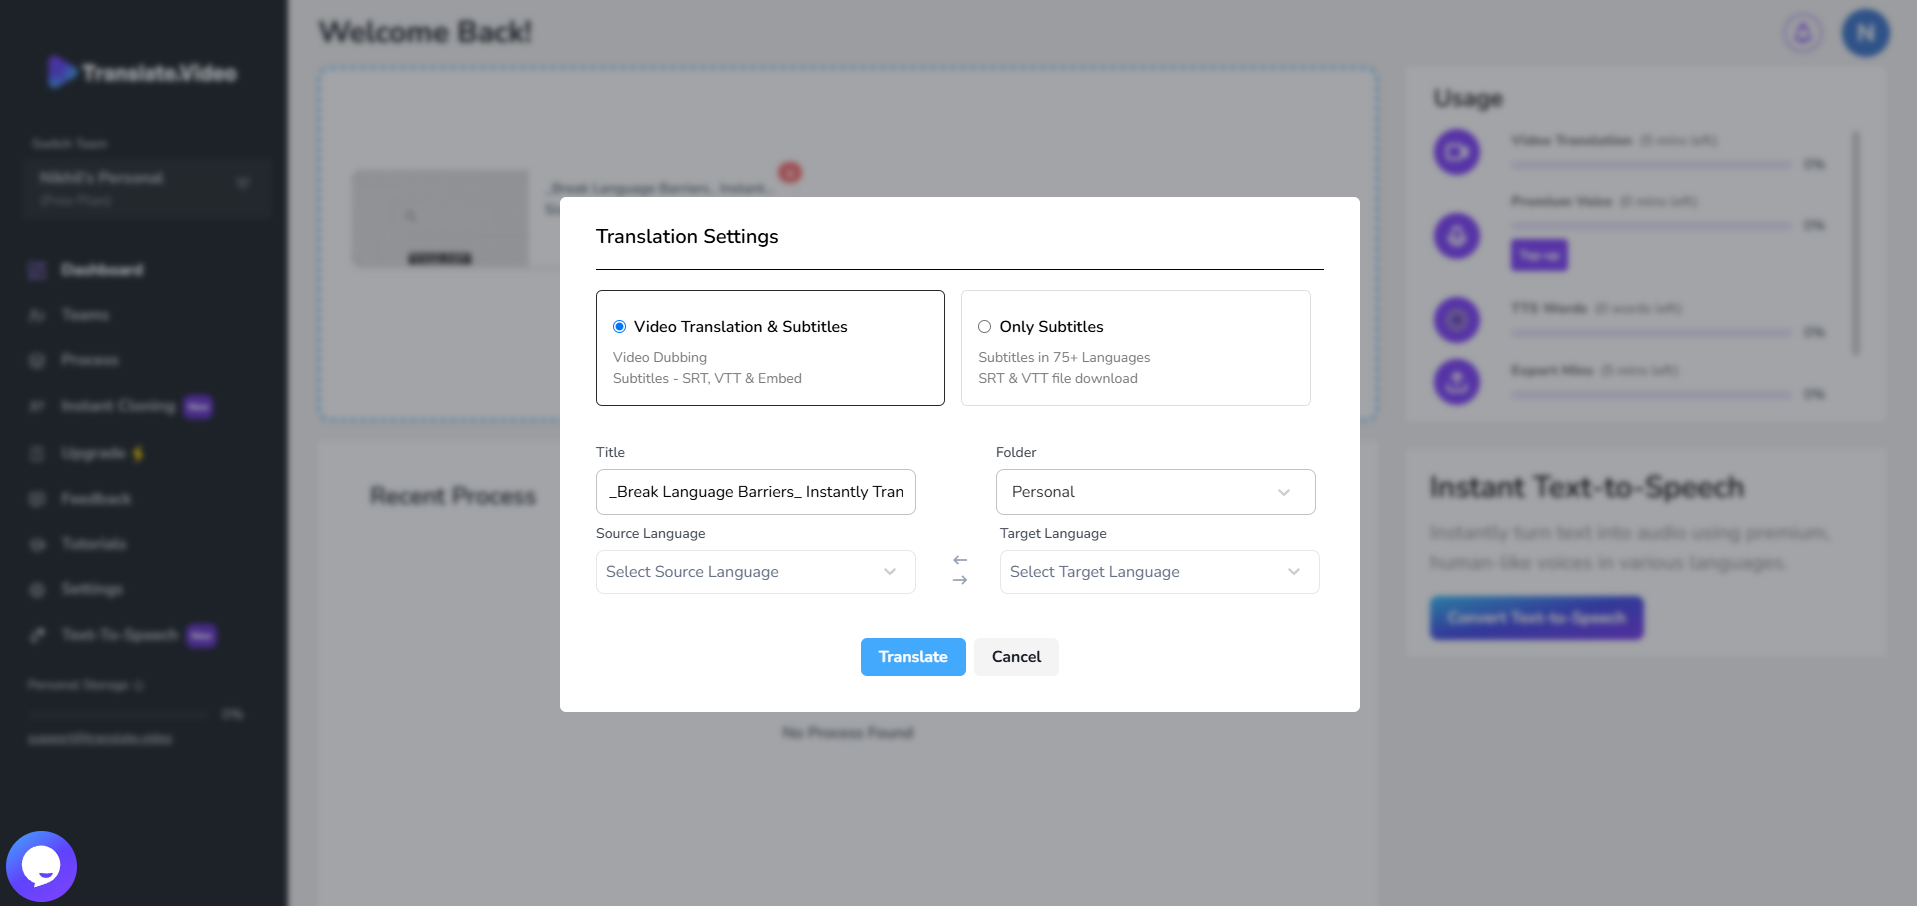The height and width of the screenshot is (906, 1917).
Task: Click the notification bell icon
Action: [1802, 34]
